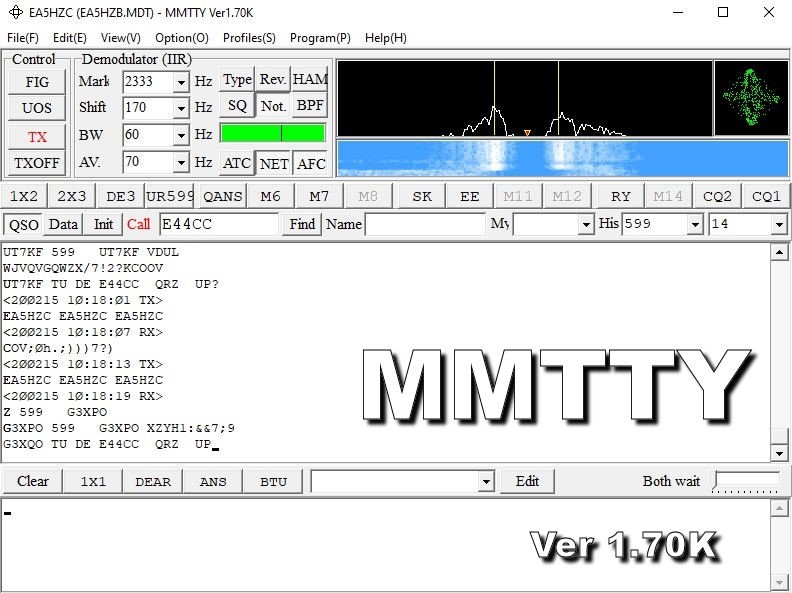Viewport: 792px width, 593px height.
Task: Click the CQ1 macro button
Action: (766, 196)
